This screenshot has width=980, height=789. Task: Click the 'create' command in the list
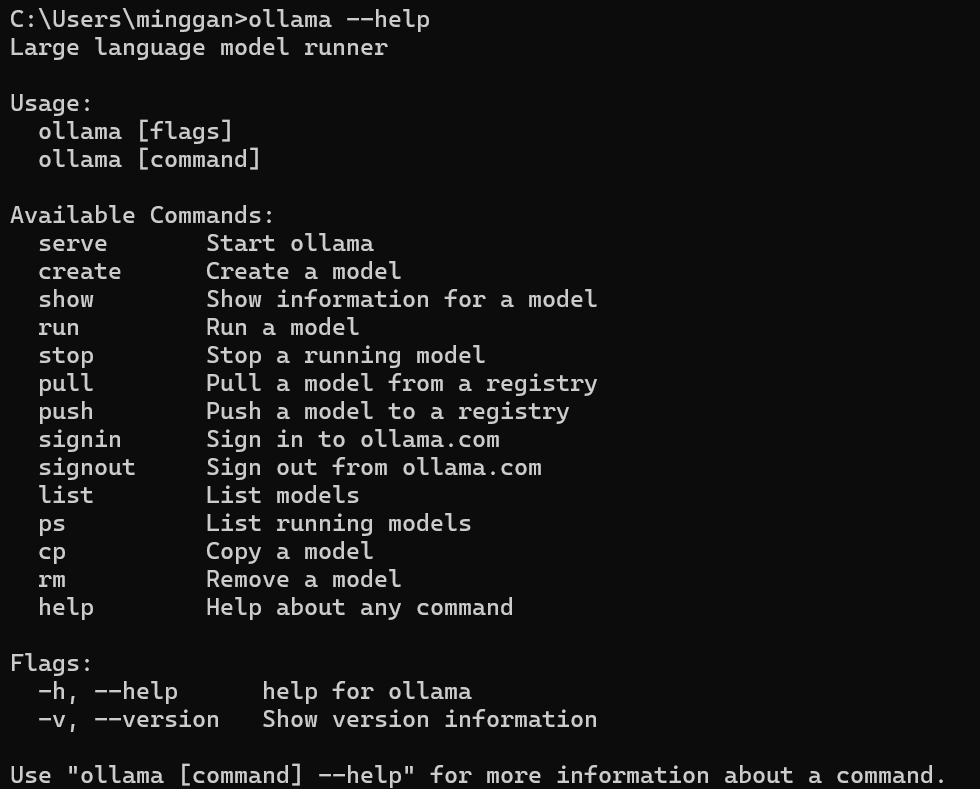click(x=79, y=272)
